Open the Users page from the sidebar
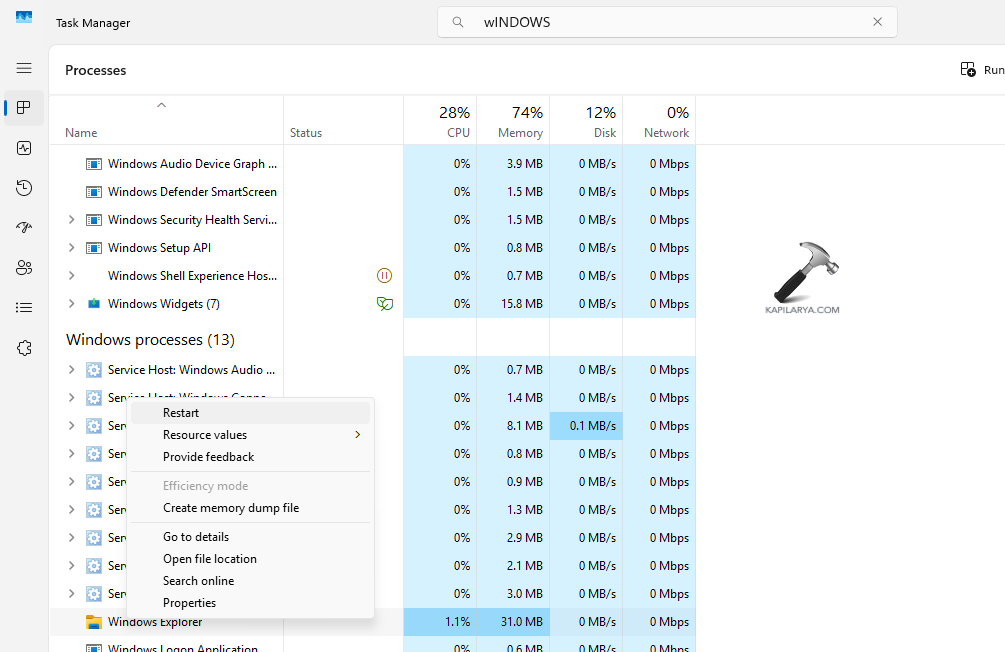 pos(24,268)
